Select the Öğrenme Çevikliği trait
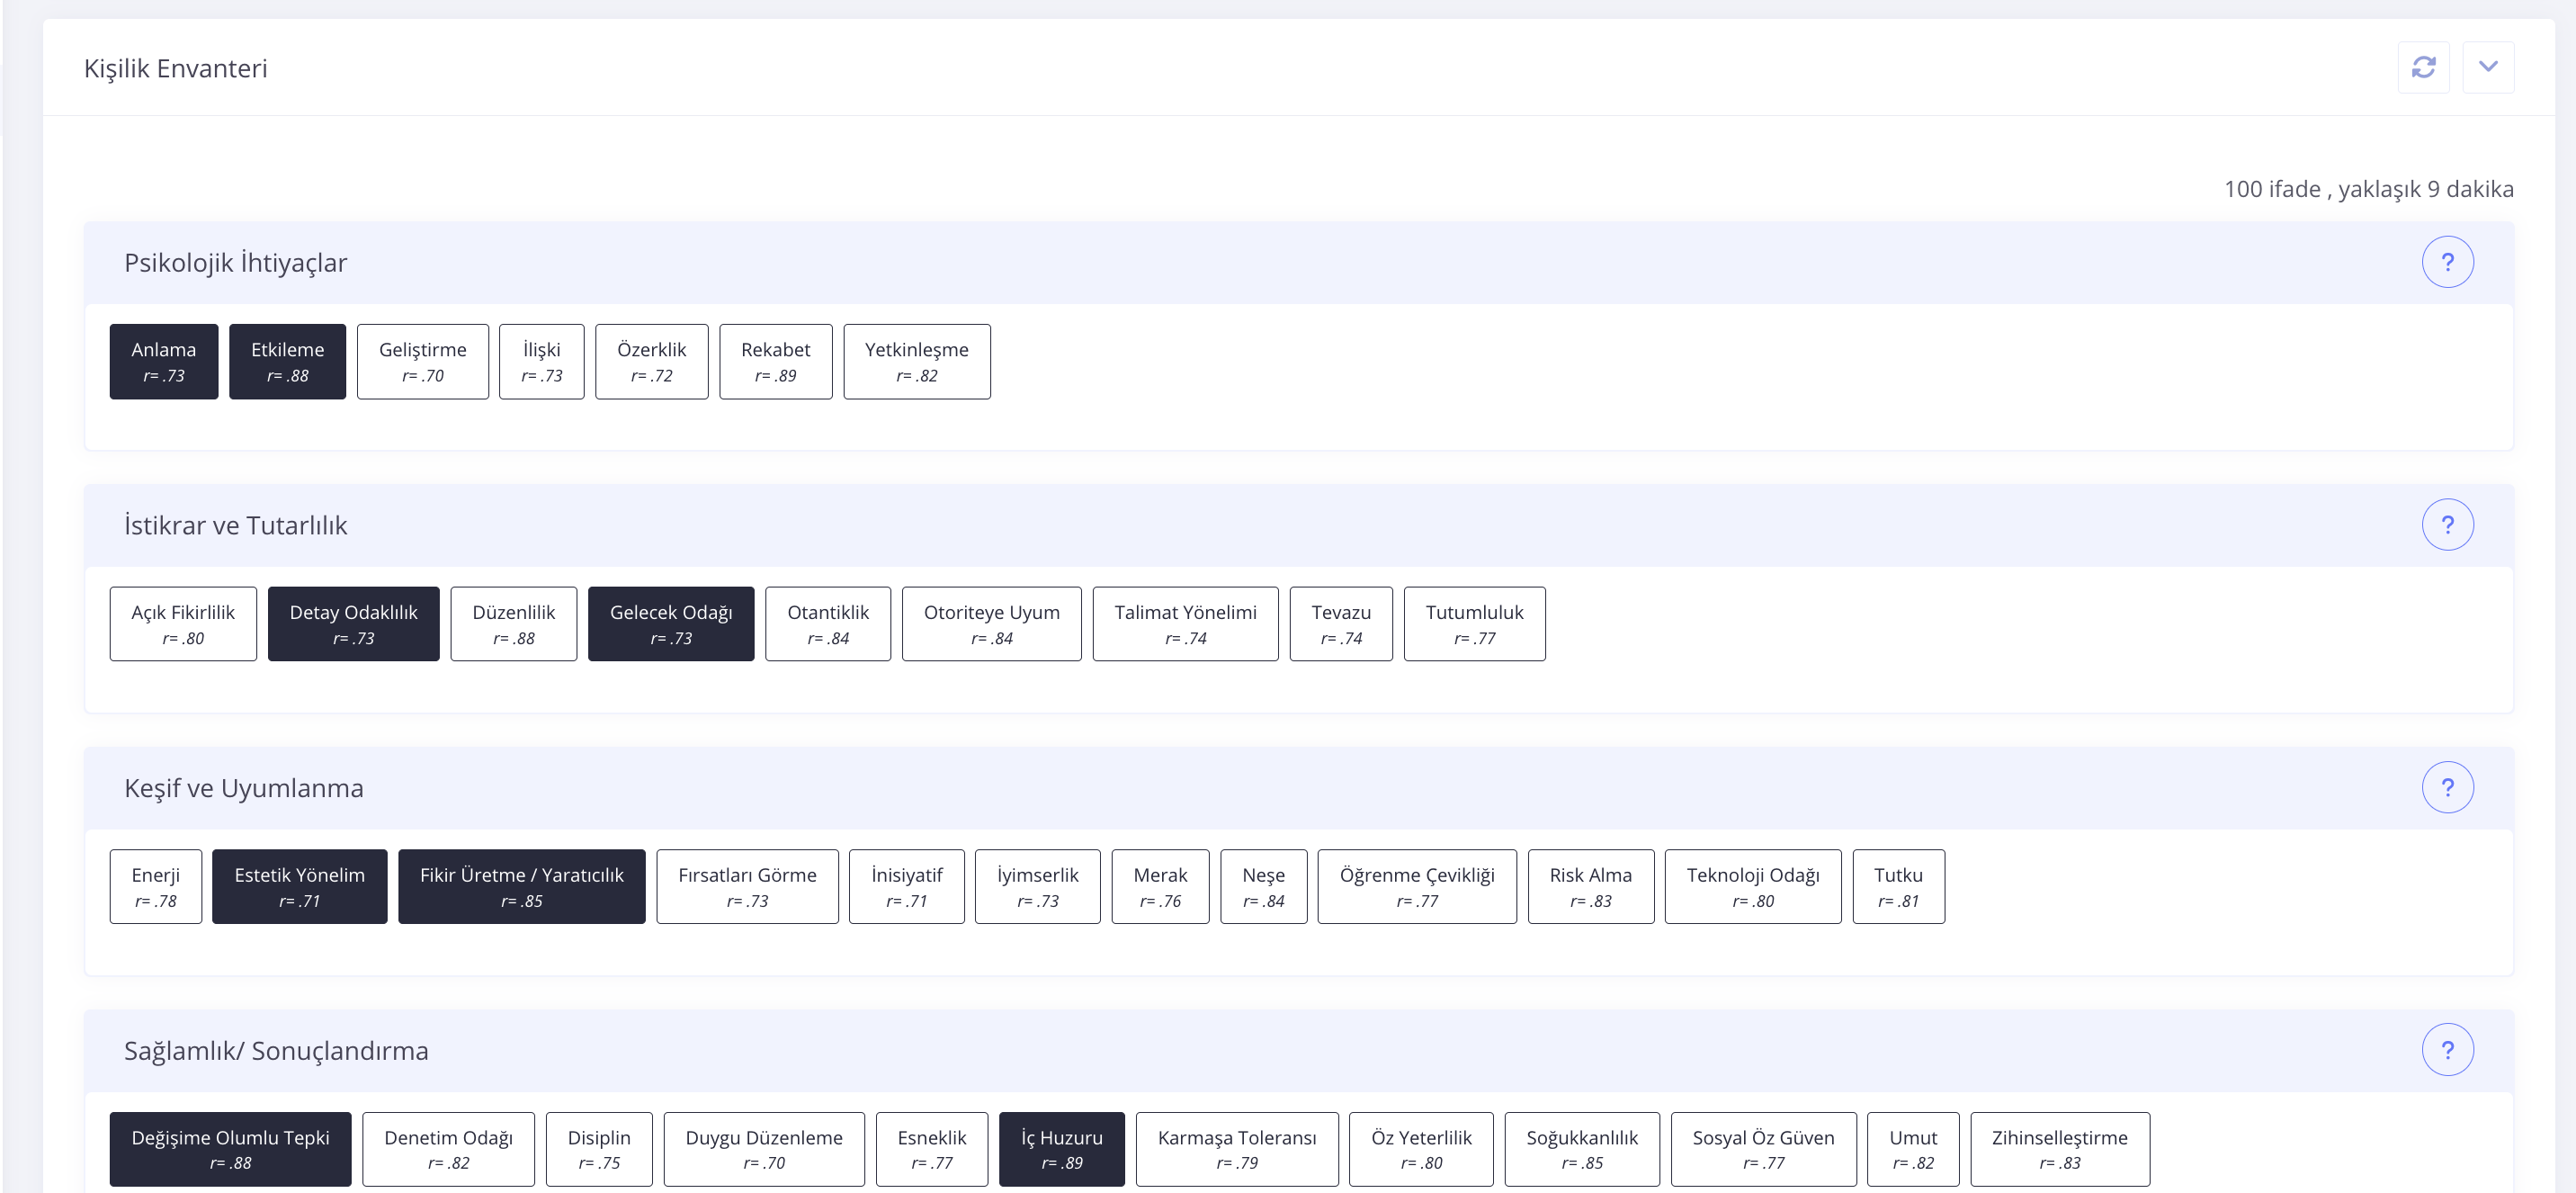The width and height of the screenshot is (2576, 1193). pos(1416,887)
